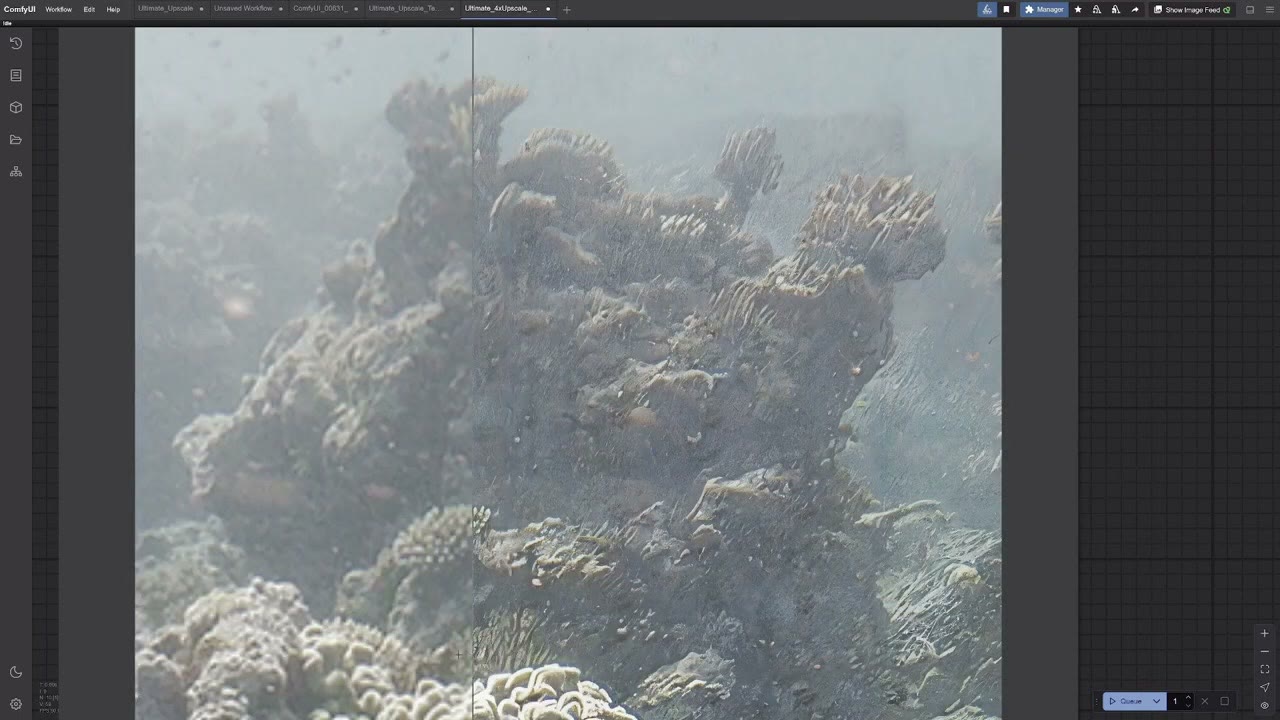1280x720 pixels.
Task: Cancel current run with X icon
Action: 1205,701
